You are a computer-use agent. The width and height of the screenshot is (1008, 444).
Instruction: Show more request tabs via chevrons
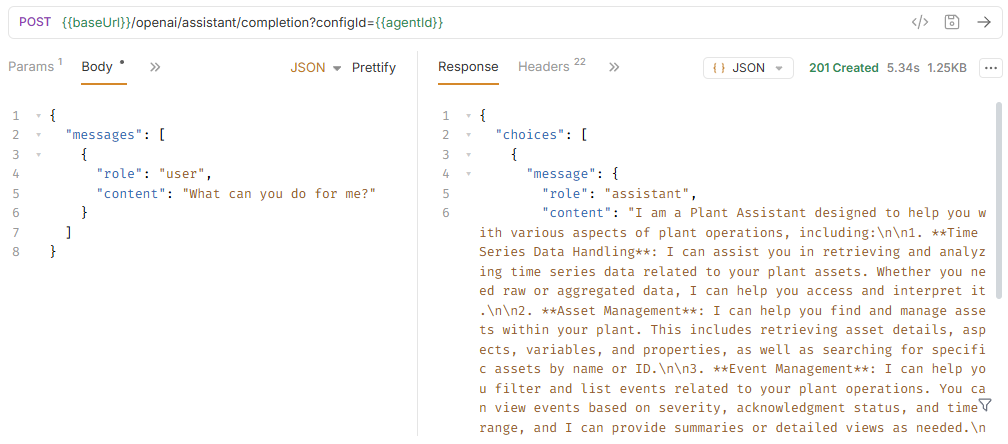coord(155,67)
